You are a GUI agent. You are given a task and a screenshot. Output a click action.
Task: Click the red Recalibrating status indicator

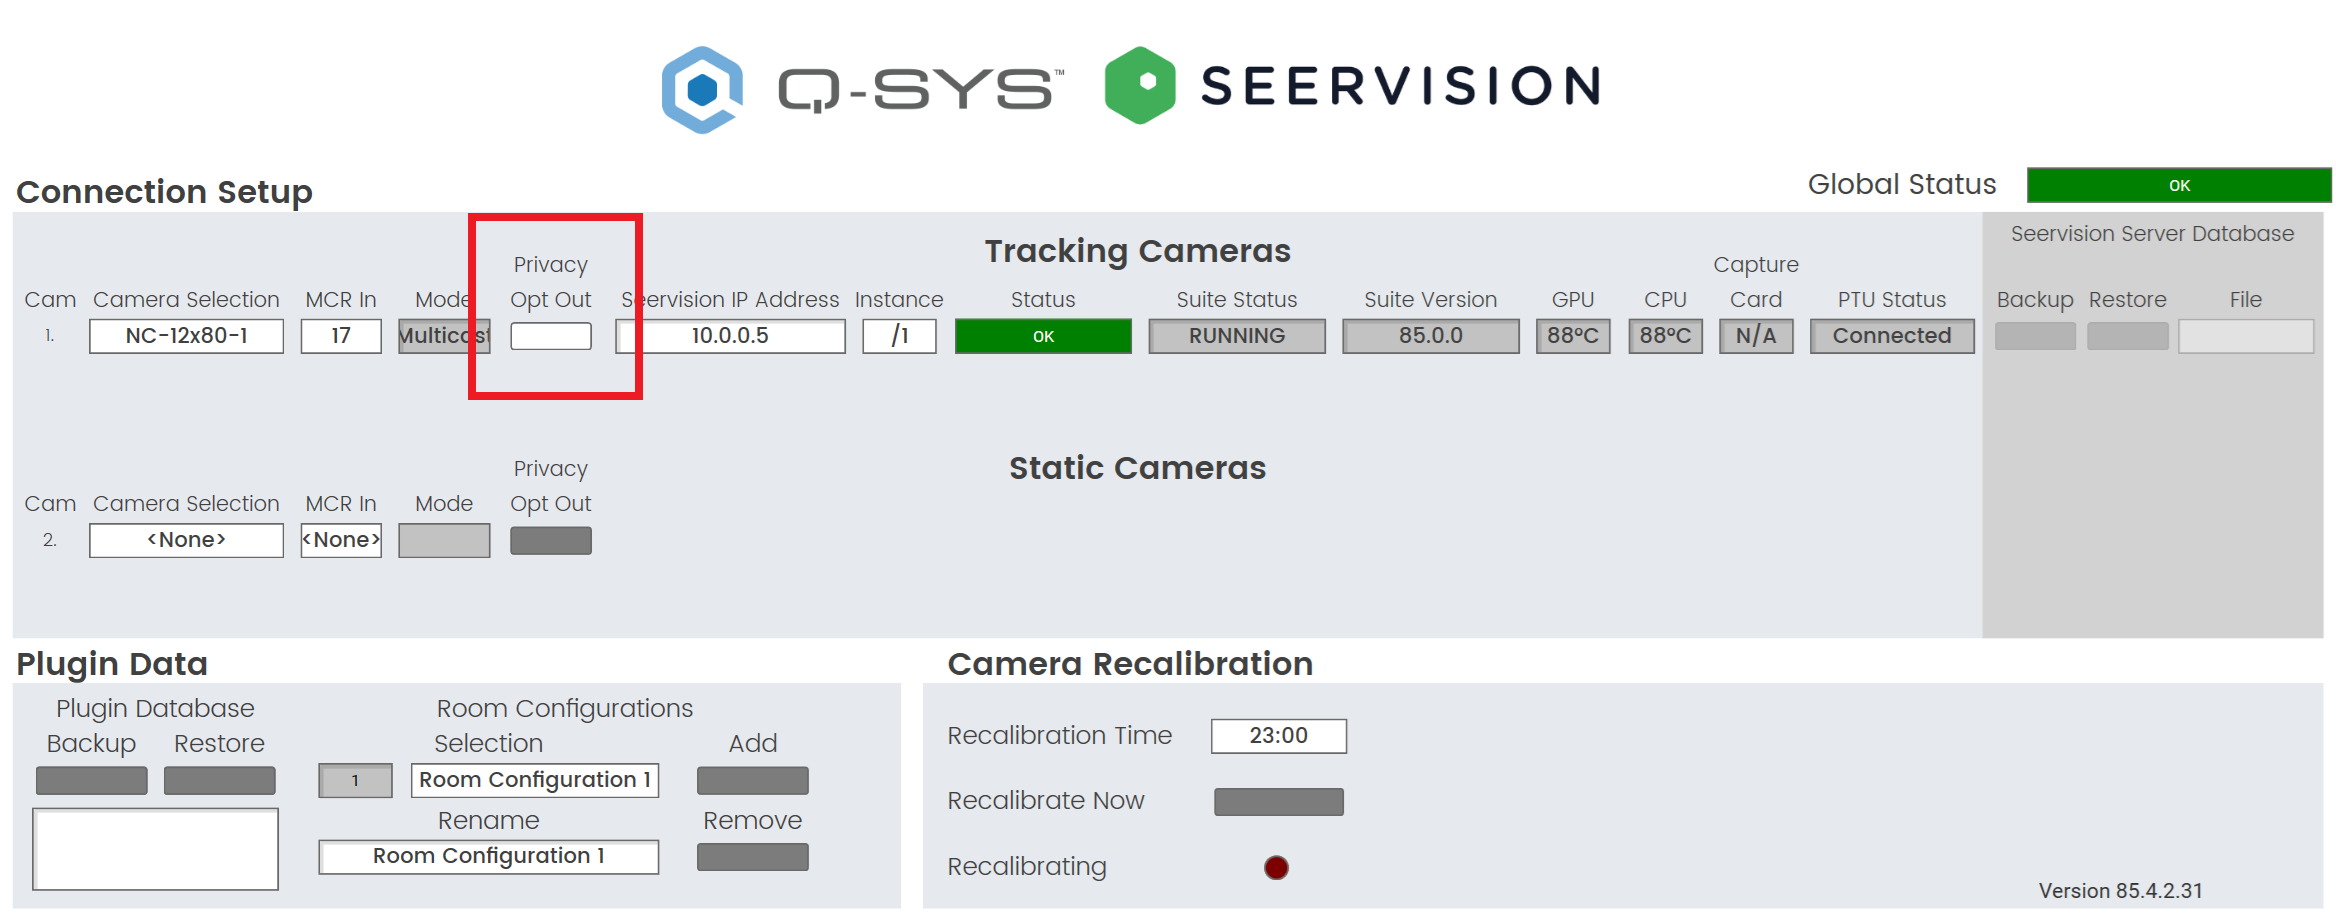click(1276, 867)
